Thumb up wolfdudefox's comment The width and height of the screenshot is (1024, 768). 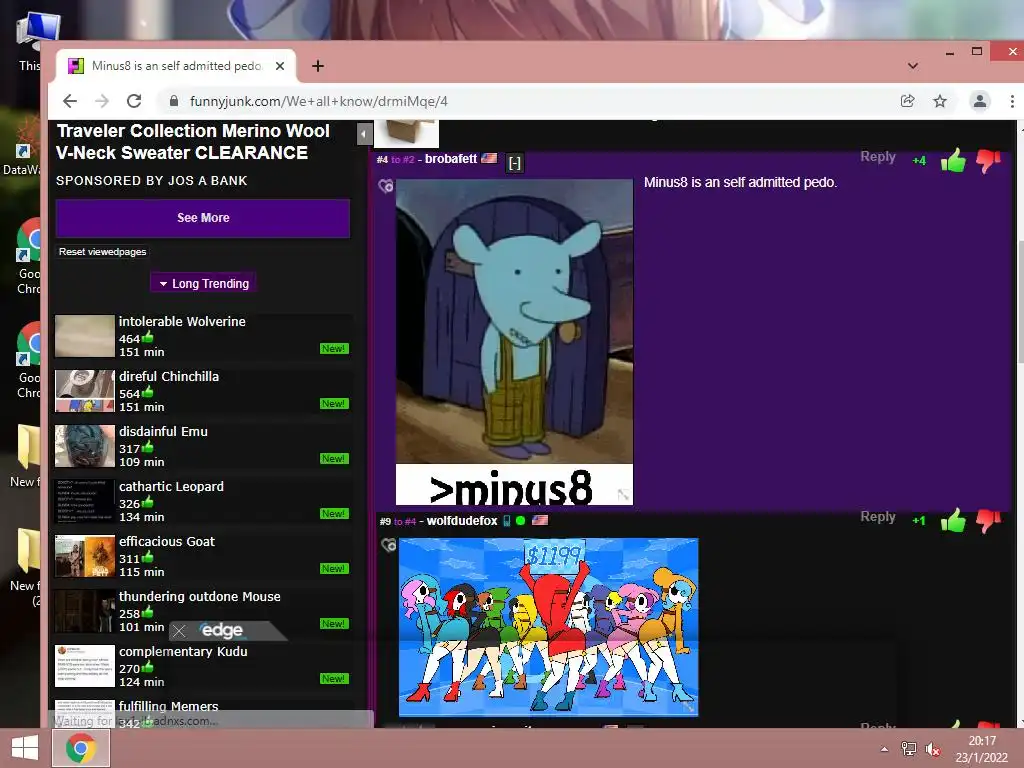(953, 520)
